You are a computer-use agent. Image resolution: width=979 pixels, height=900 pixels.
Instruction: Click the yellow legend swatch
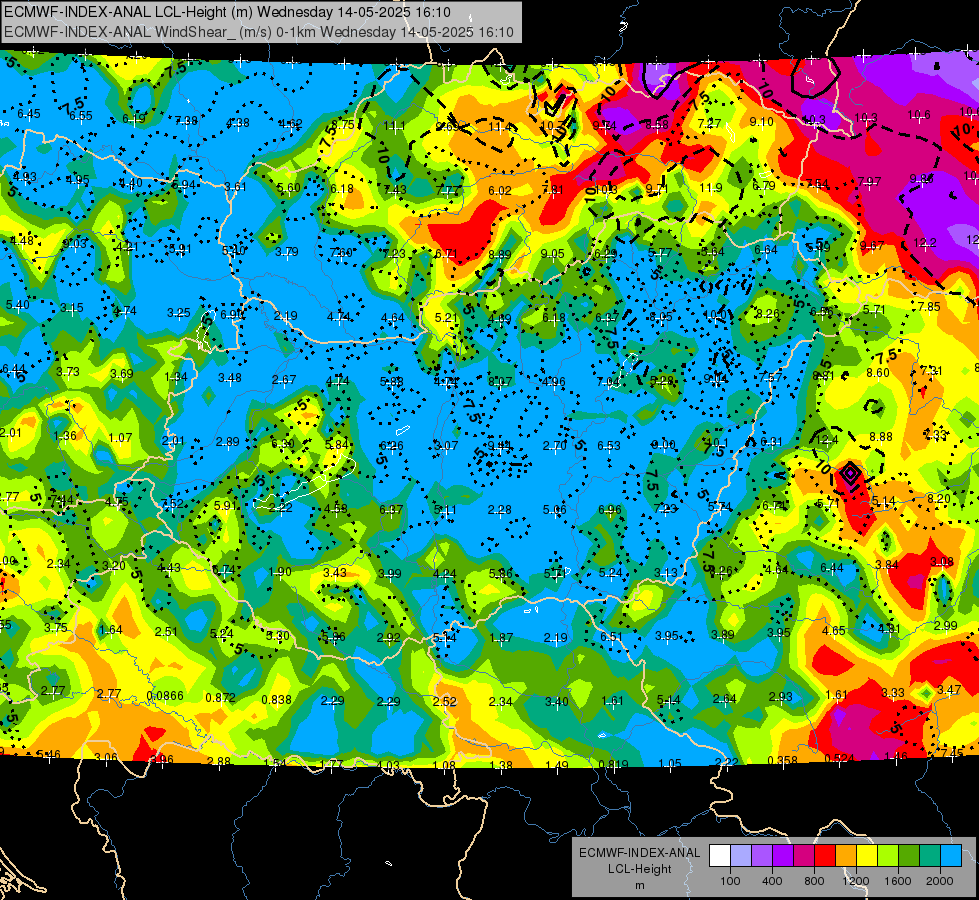click(x=867, y=856)
